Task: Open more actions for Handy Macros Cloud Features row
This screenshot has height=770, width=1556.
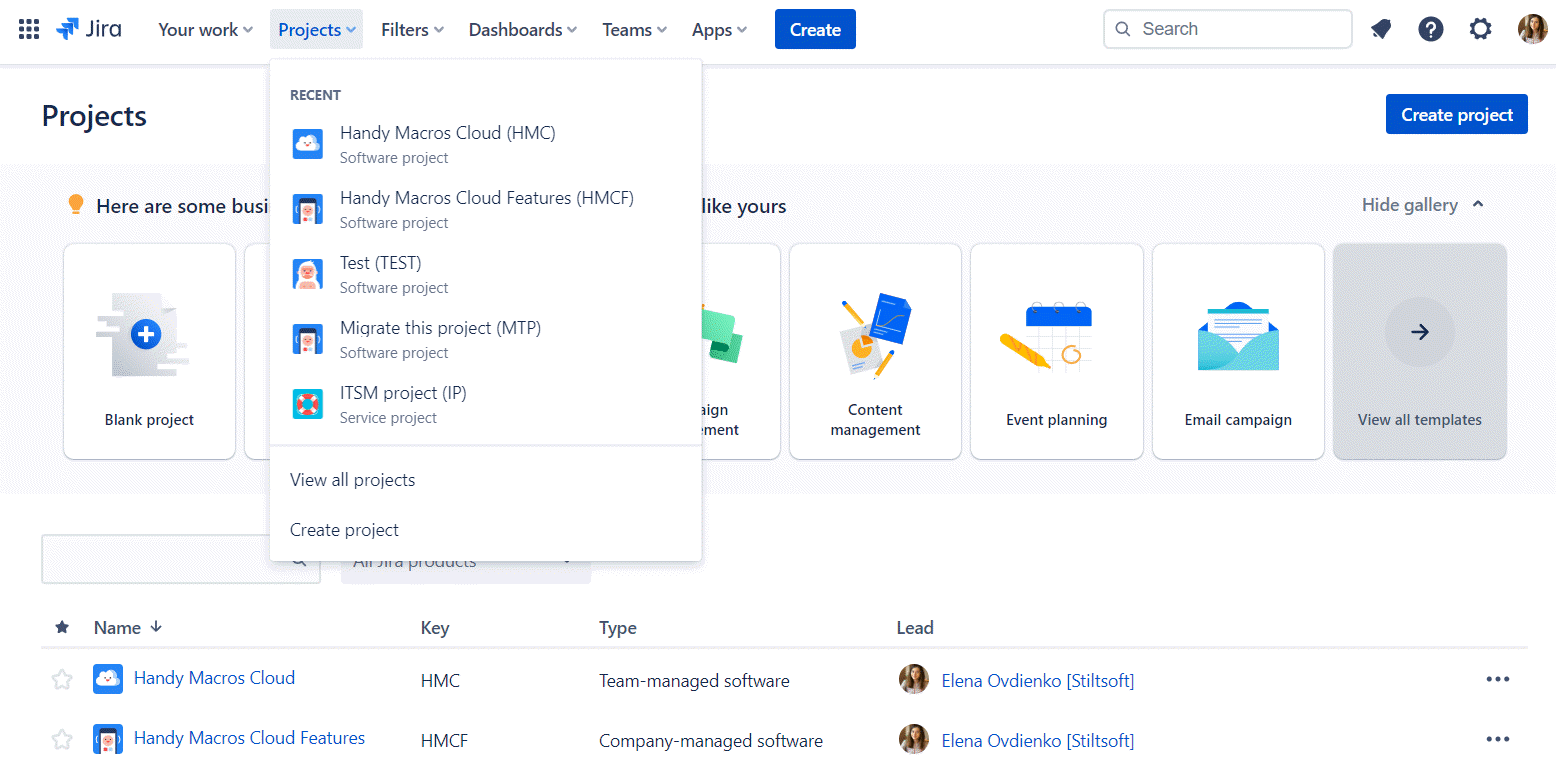Action: click(1497, 739)
